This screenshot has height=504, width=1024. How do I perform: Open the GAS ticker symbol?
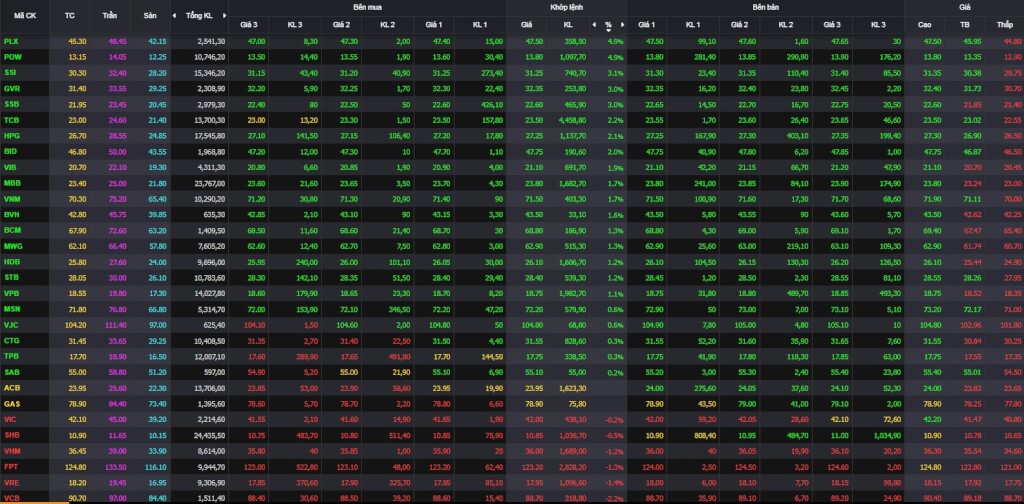click(x=12, y=404)
